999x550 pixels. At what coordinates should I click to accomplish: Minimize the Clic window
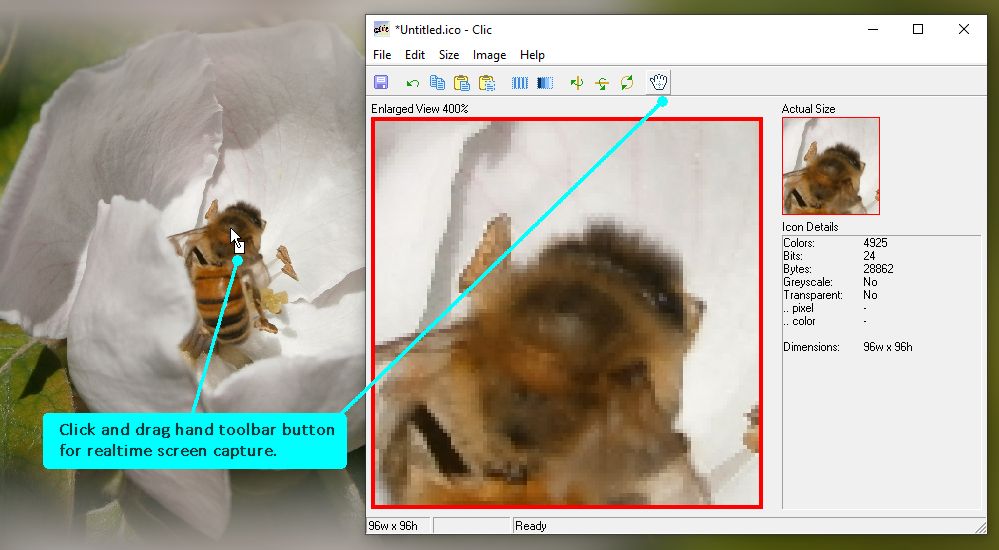point(873,29)
